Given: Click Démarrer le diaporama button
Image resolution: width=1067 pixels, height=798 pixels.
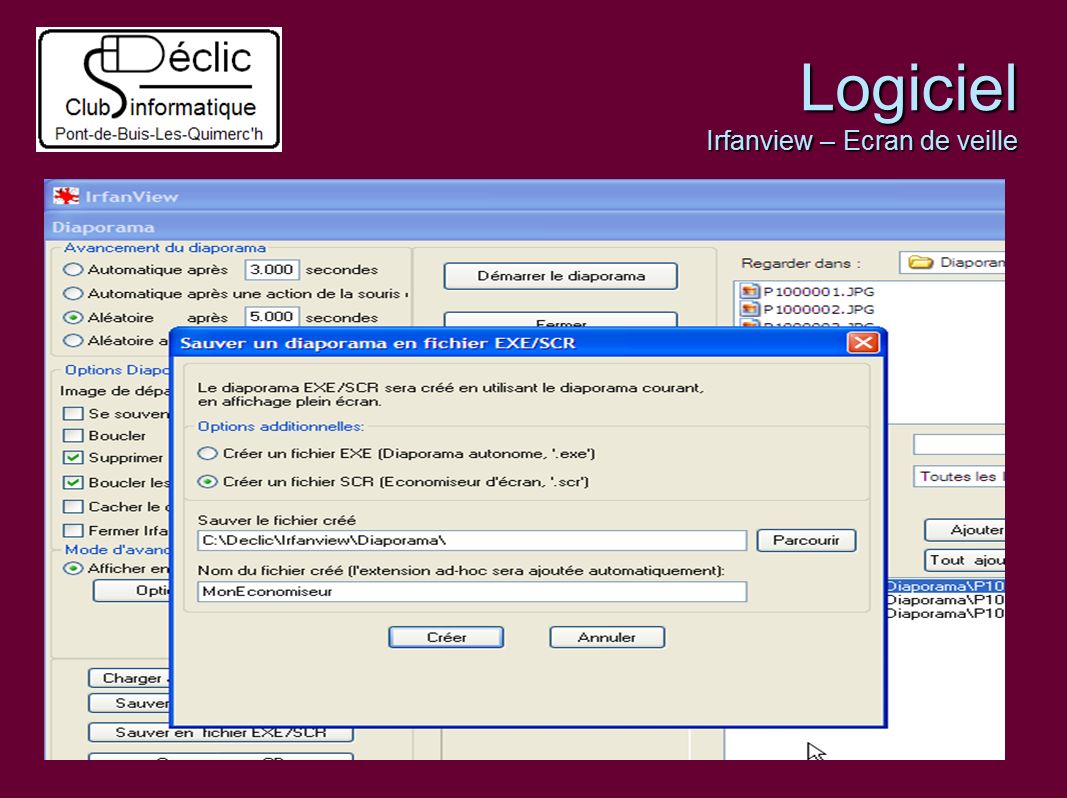Looking at the screenshot, I should point(561,276).
